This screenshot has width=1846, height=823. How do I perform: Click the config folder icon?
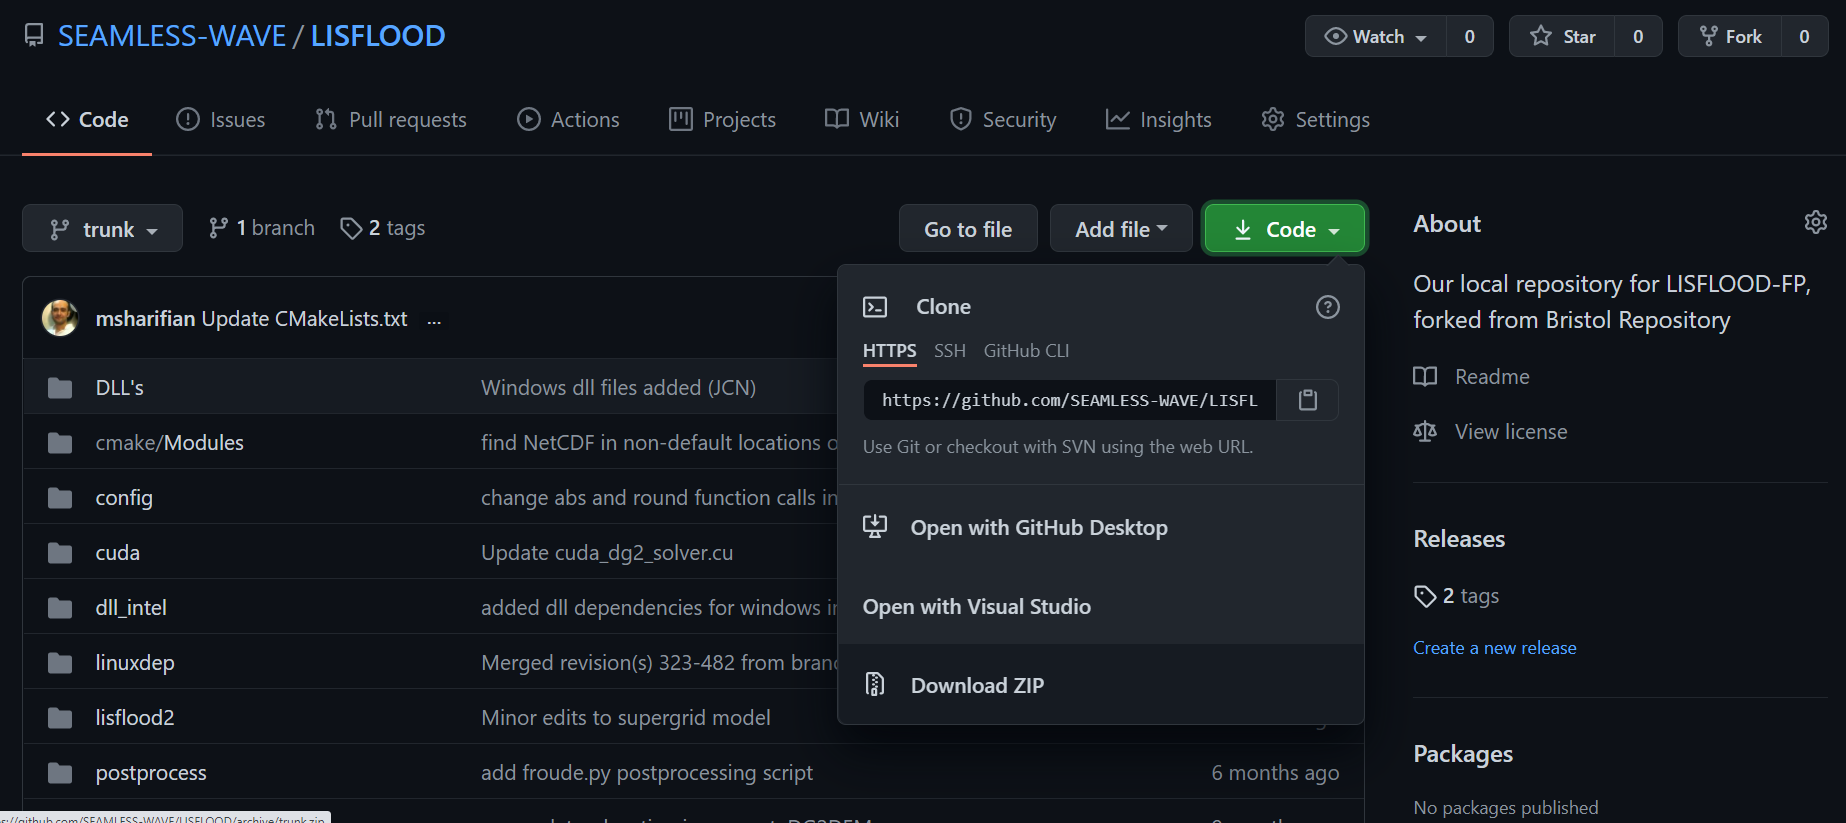[x=60, y=497]
